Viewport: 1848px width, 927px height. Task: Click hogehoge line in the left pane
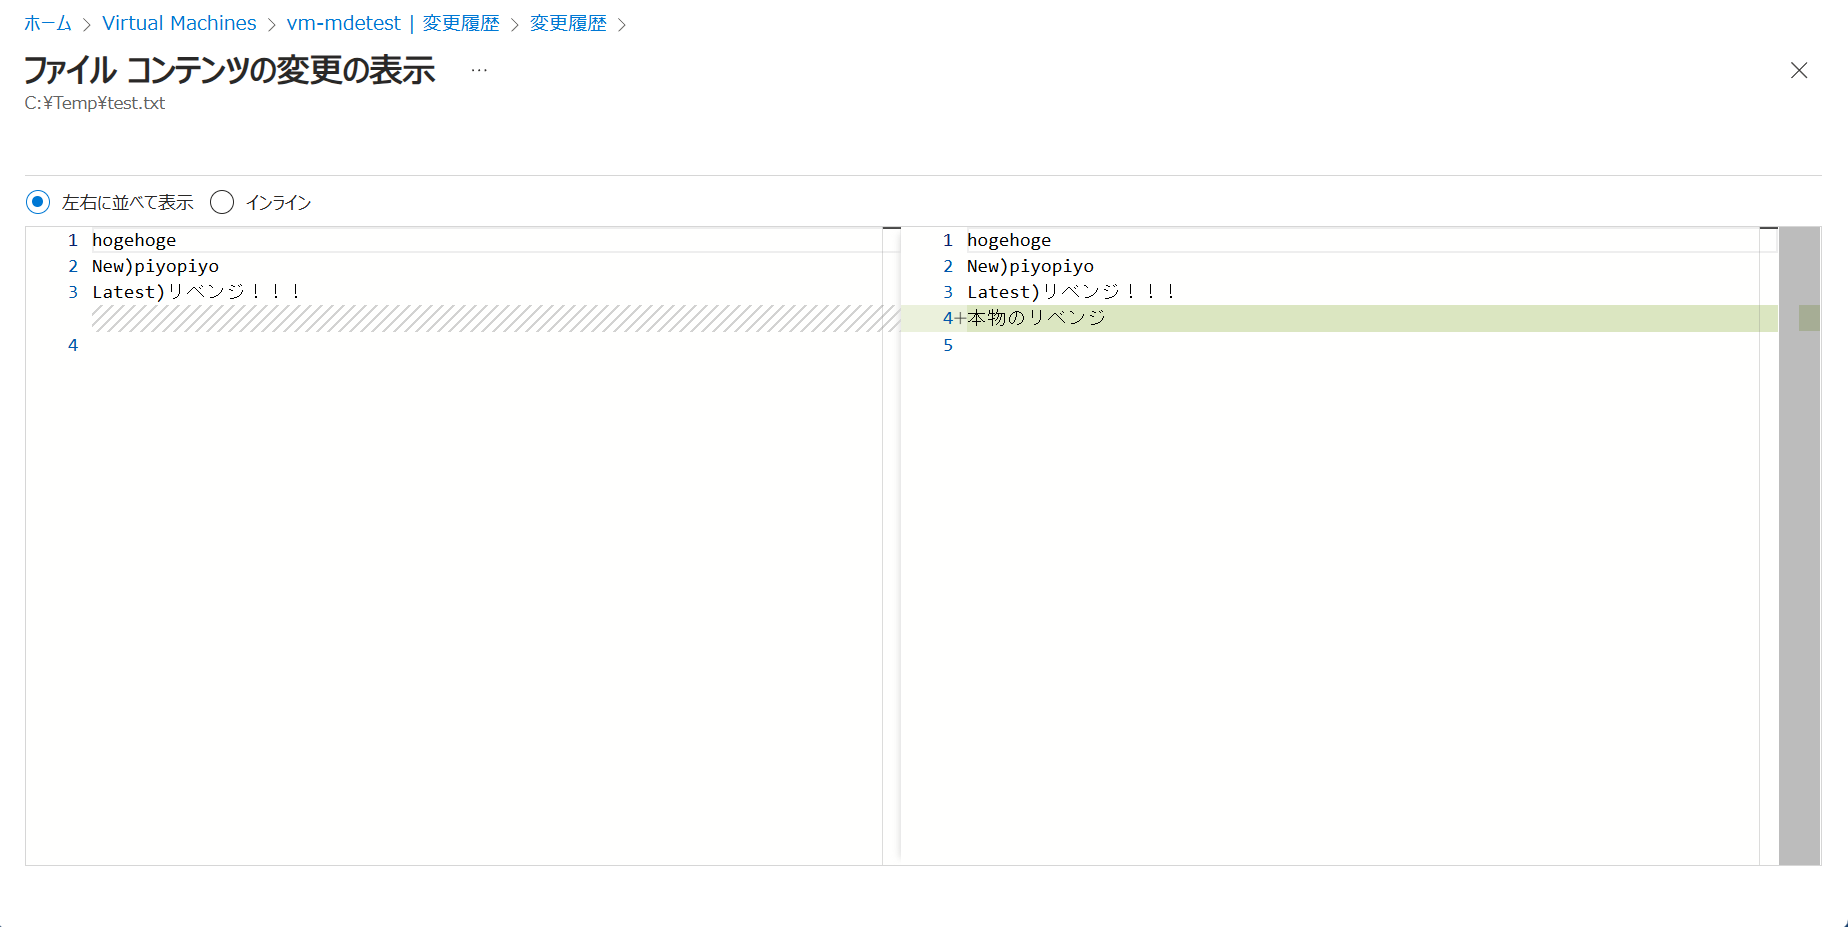click(x=134, y=240)
